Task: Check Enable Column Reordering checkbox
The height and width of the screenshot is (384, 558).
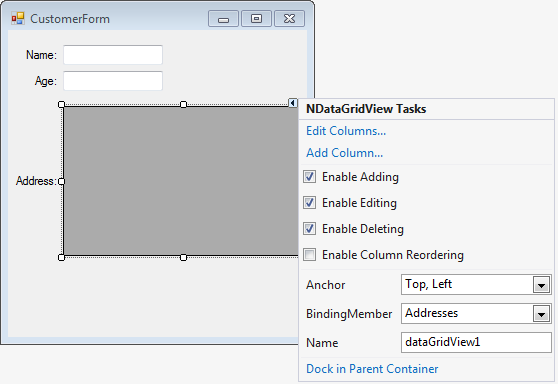Action: click(x=309, y=254)
